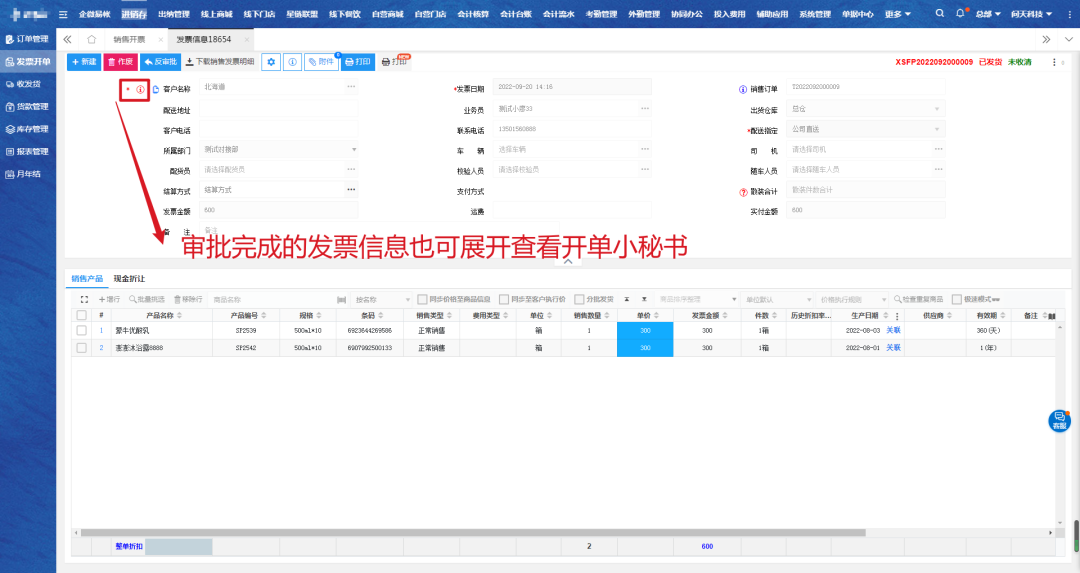The width and height of the screenshot is (1080, 573).
Task: Open the 会计核算 menu
Action: point(473,14)
